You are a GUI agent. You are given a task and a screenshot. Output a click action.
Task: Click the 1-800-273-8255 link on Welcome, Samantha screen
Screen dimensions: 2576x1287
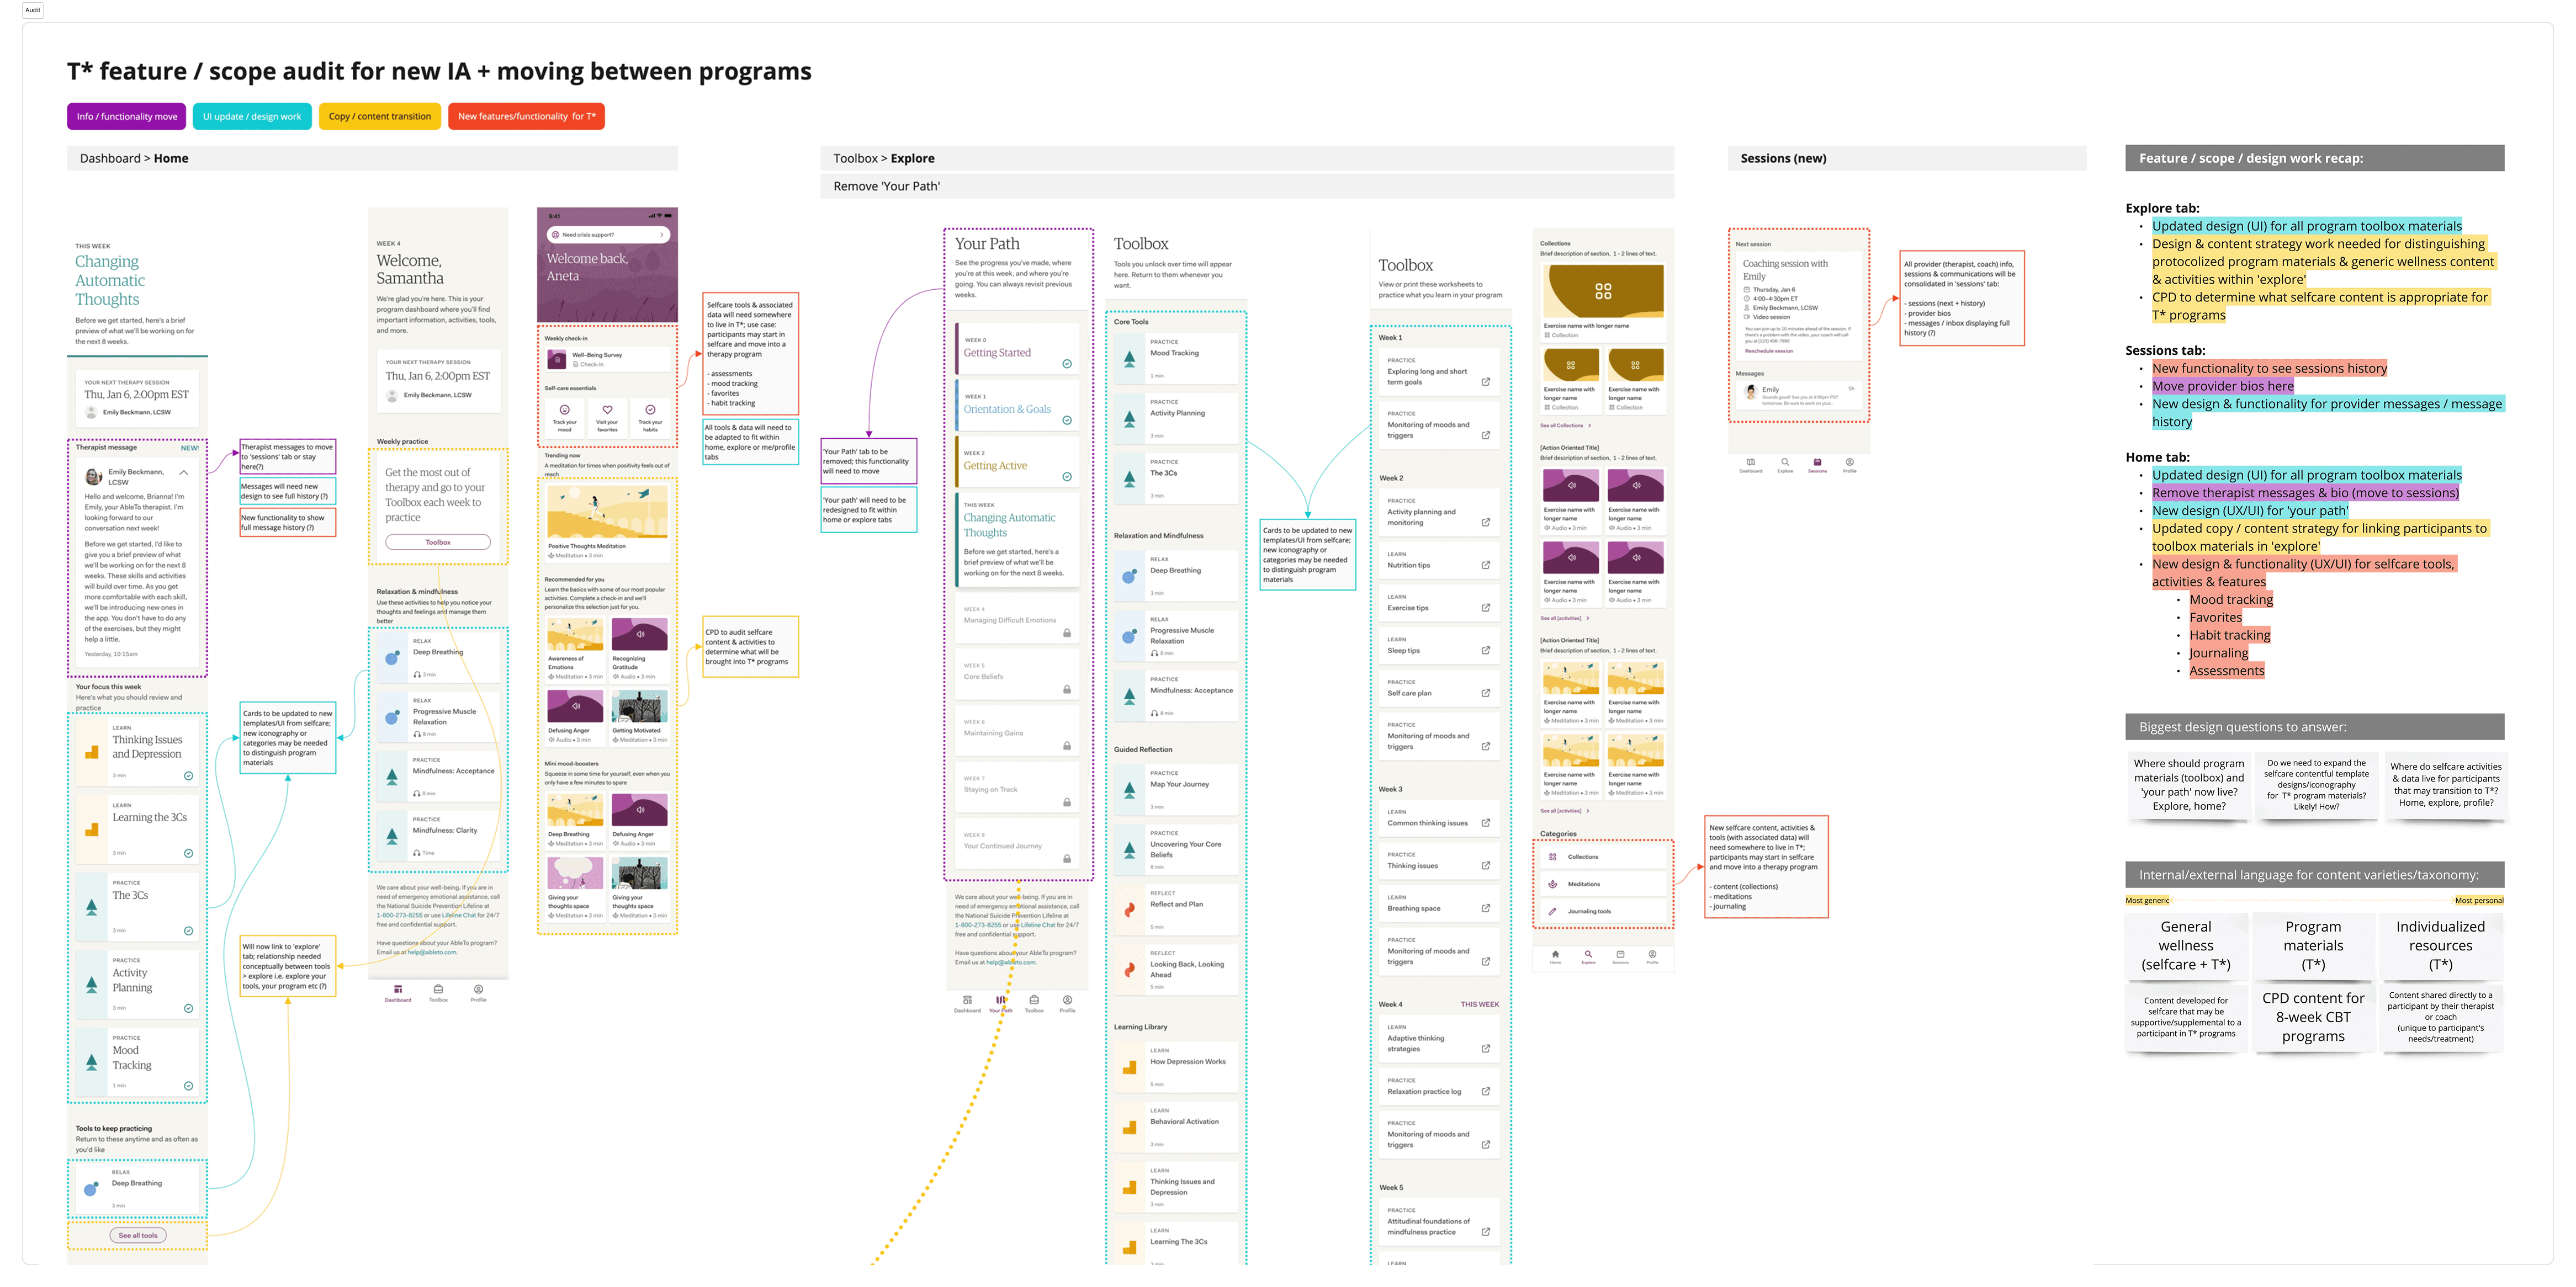click(399, 915)
